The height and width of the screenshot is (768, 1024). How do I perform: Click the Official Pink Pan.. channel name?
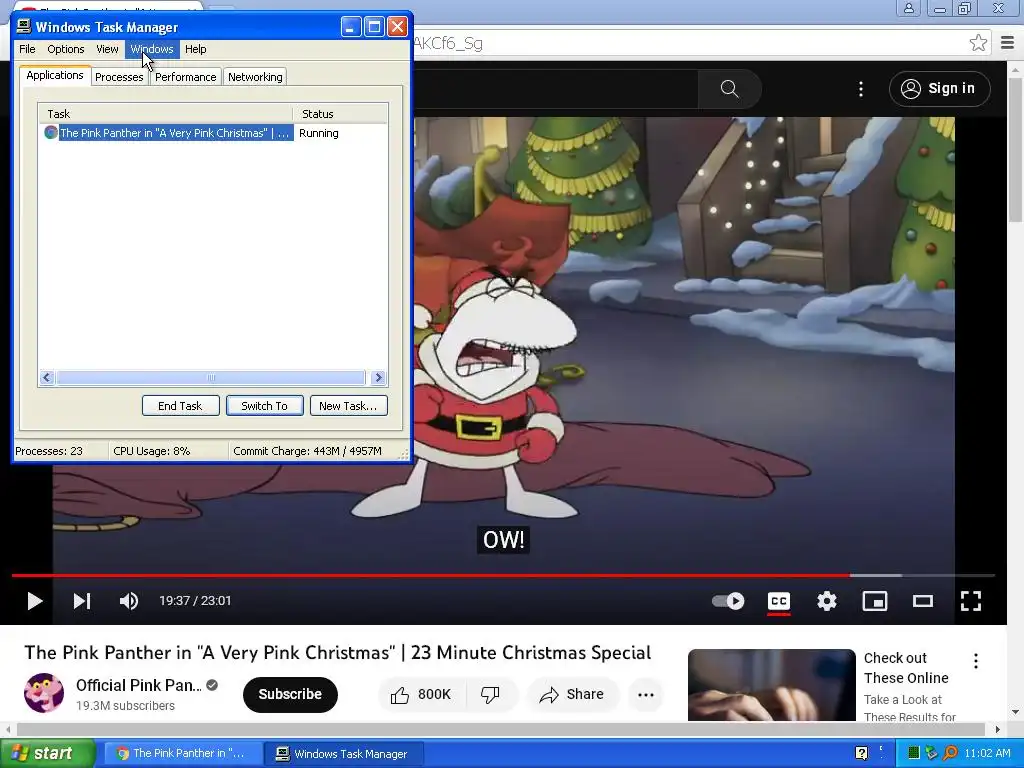[x=138, y=685]
